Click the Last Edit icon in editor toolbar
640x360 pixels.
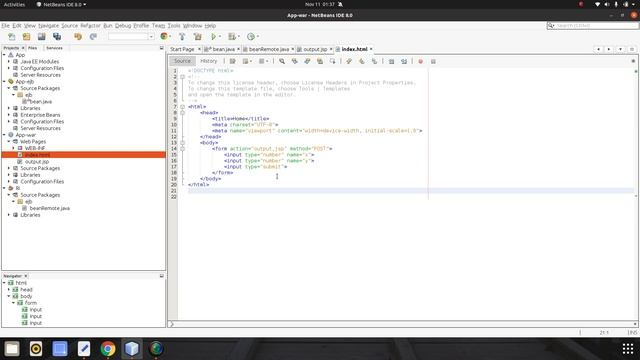click(233, 61)
